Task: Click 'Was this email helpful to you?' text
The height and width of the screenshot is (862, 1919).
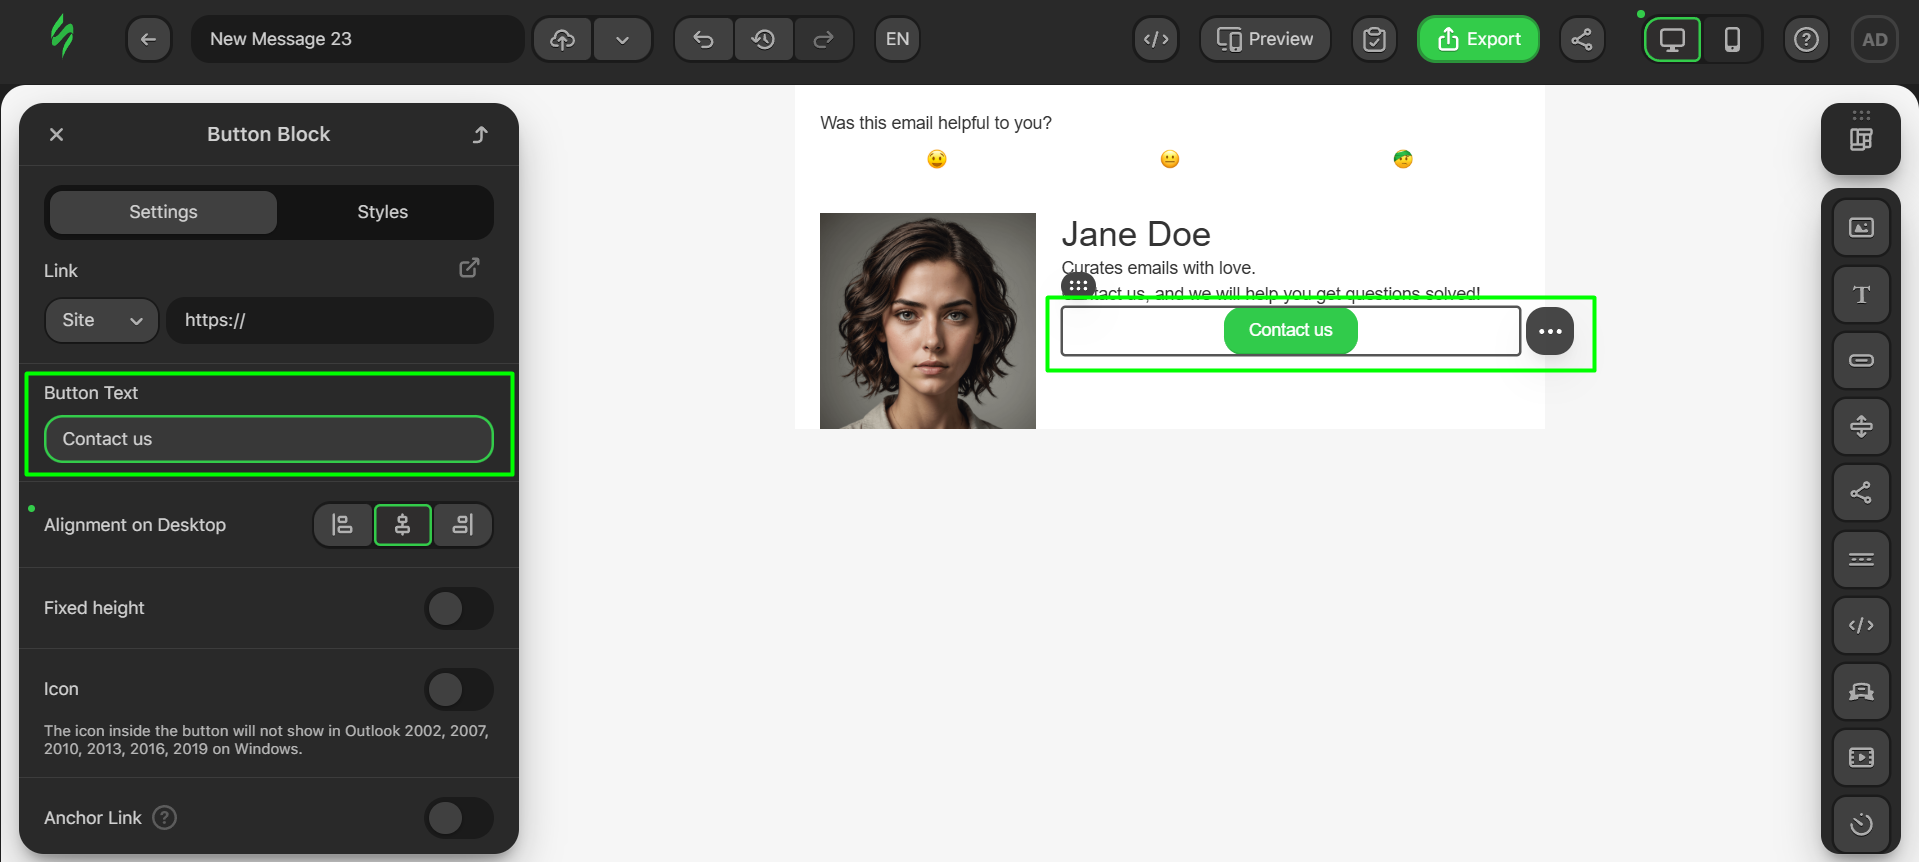Action: pos(936,123)
